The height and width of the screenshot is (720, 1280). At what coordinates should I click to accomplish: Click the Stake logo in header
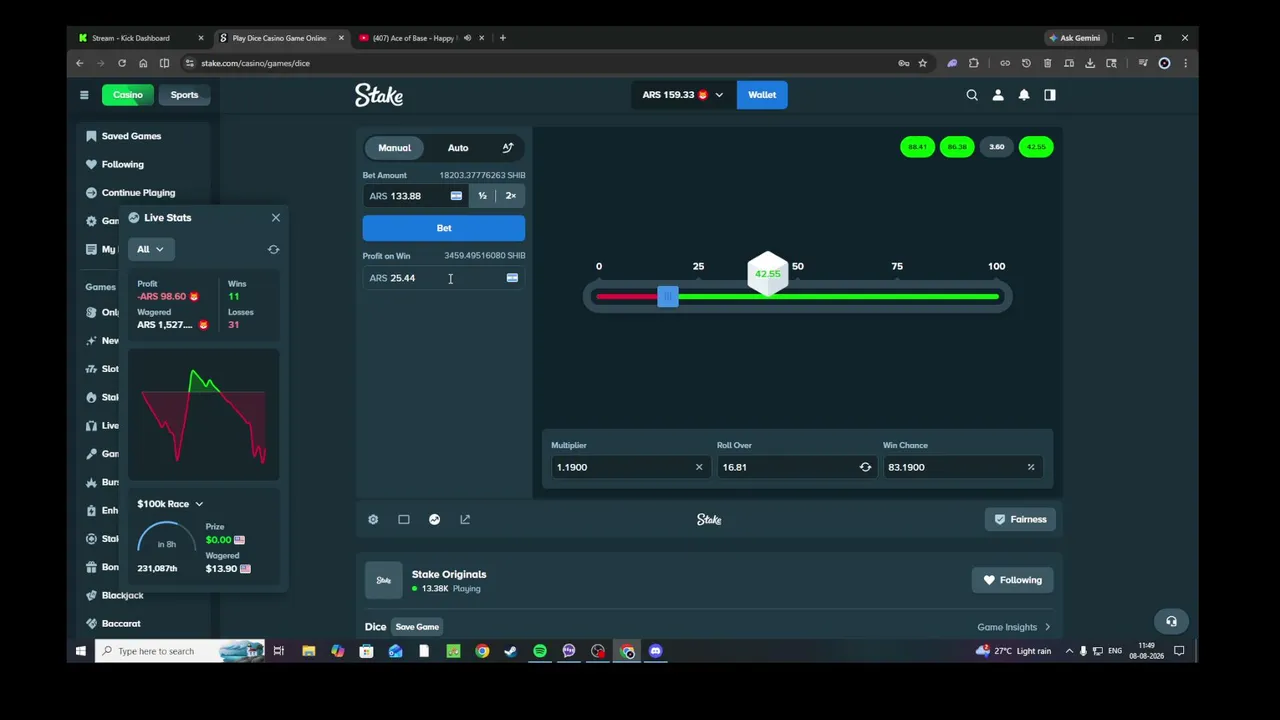click(379, 95)
